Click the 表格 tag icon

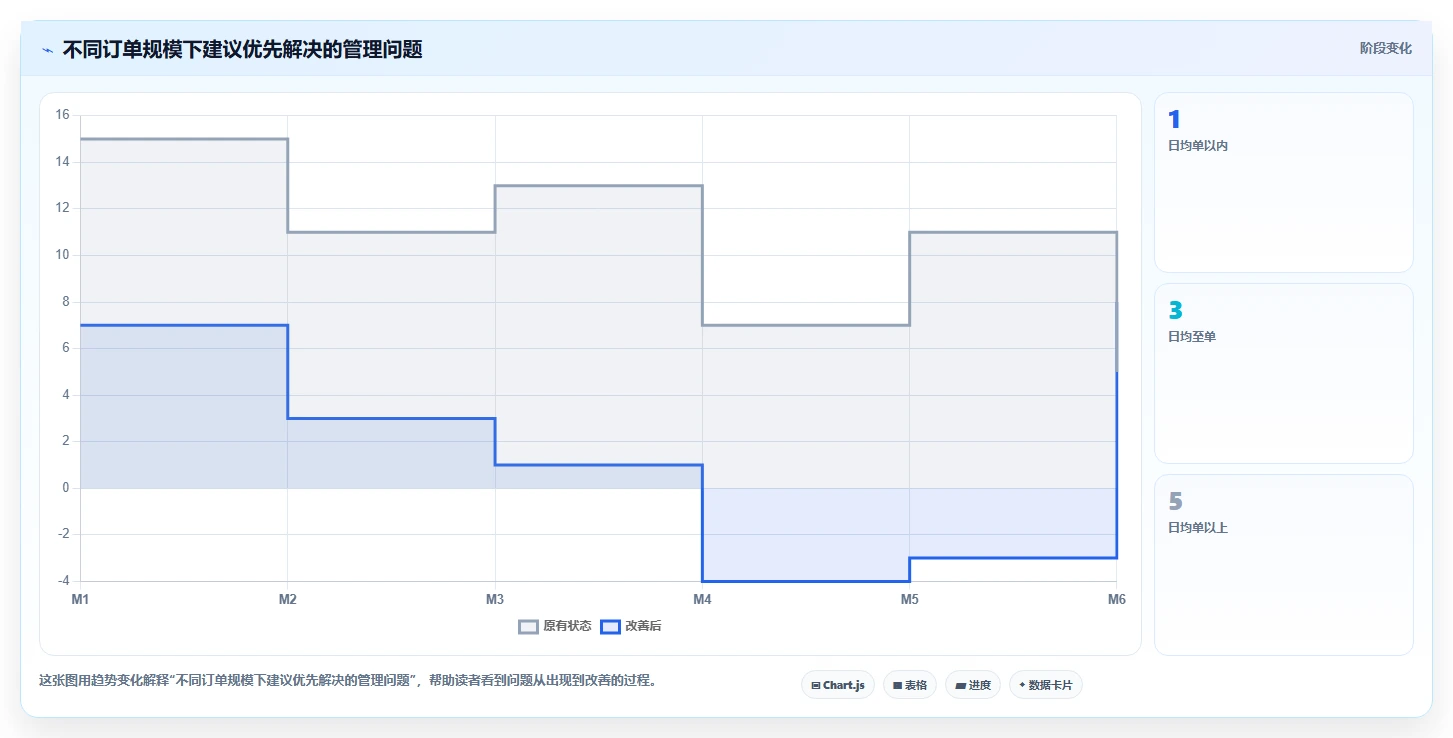[897, 686]
